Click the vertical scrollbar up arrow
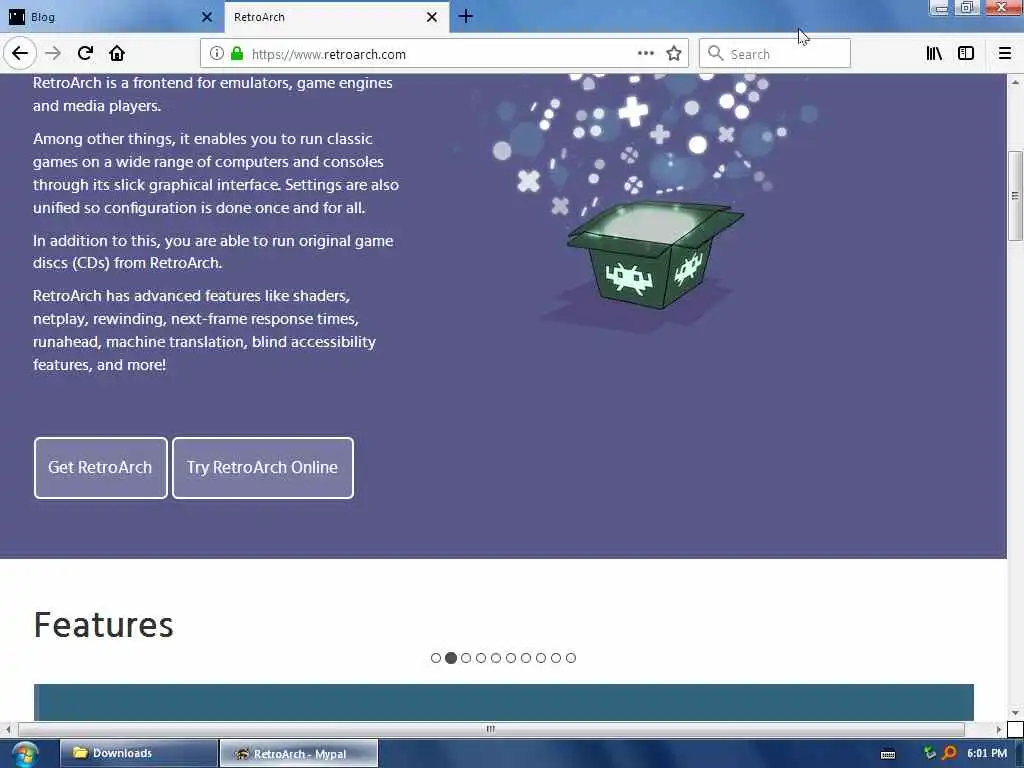 [x=1015, y=82]
